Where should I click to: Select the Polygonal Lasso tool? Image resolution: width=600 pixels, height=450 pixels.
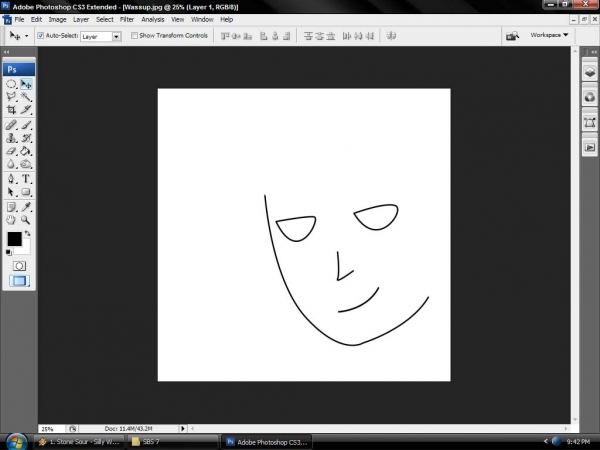tap(11, 96)
